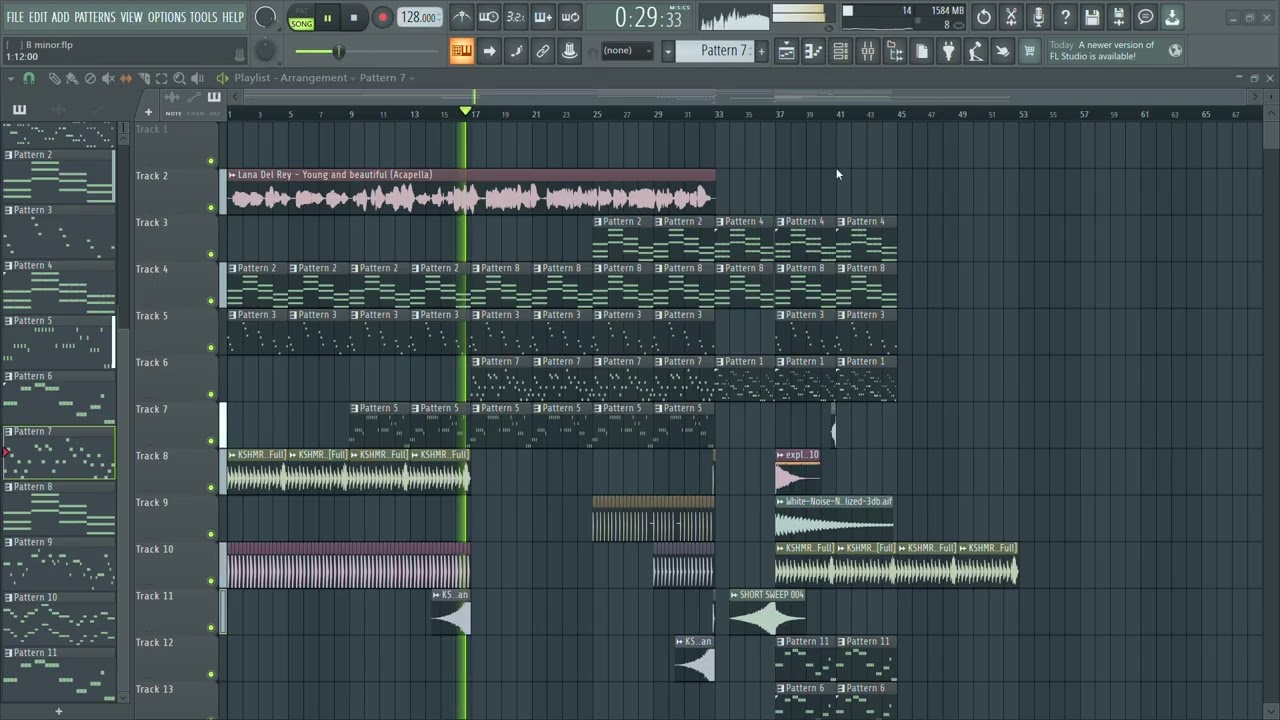Toggle mute light on Track 5
The height and width of the screenshot is (720, 1280).
[x=211, y=347]
